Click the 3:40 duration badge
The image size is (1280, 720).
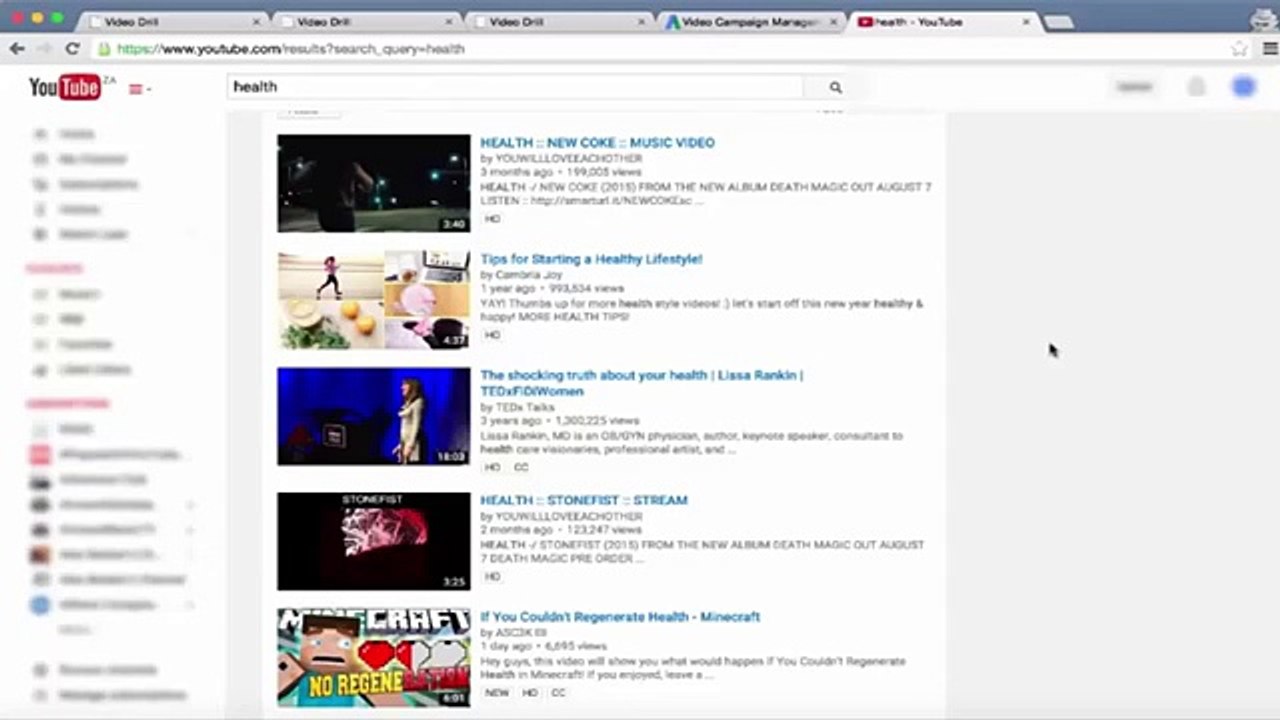coord(454,224)
